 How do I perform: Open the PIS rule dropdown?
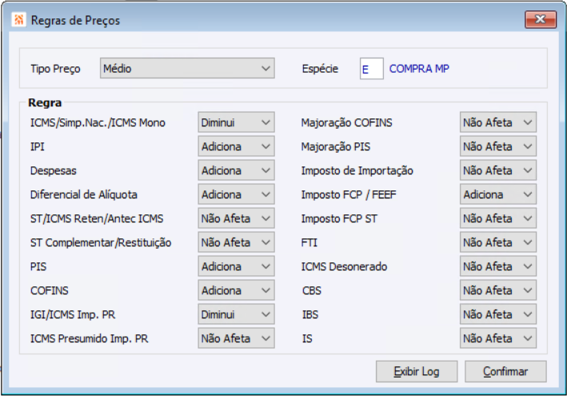tap(236, 267)
